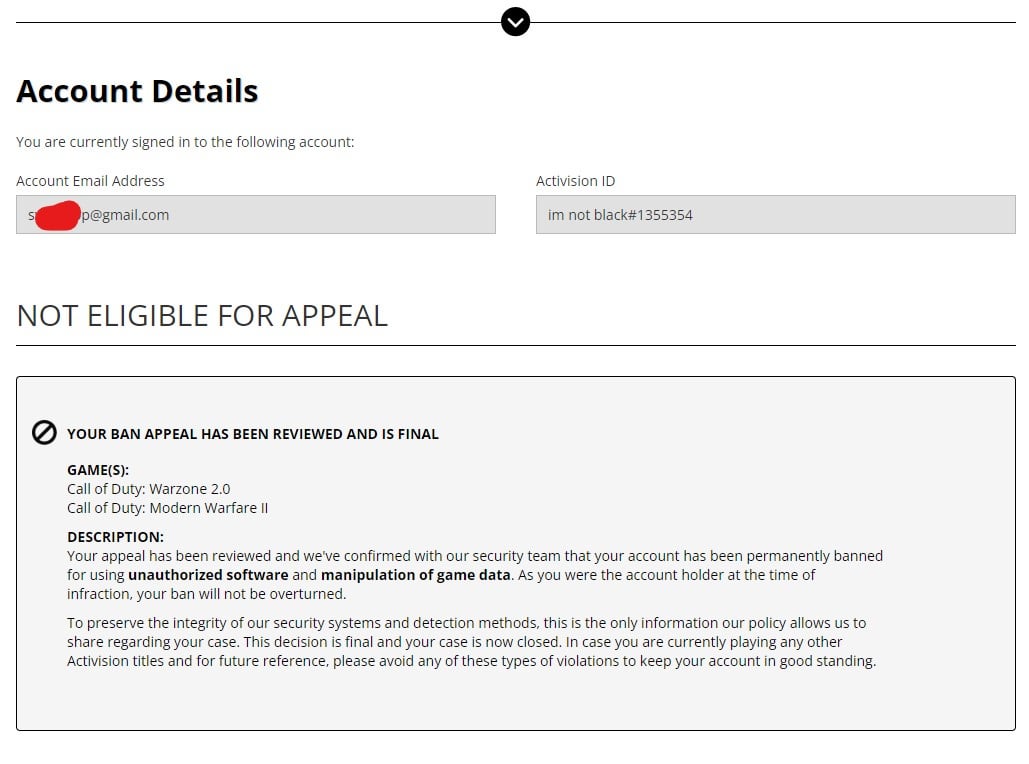Click "YOUR BAN APPEAL HAS BEEN REVIEWED" title
Viewport: 1029px width, 764px height.
pos(253,434)
